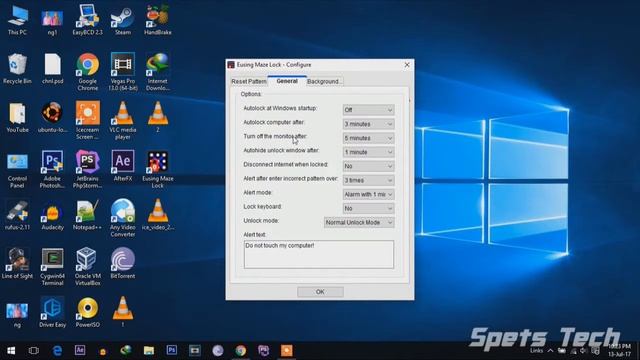Launch Microsoft Edge from the taskbar
640x360 pixels.
coord(57,351)
